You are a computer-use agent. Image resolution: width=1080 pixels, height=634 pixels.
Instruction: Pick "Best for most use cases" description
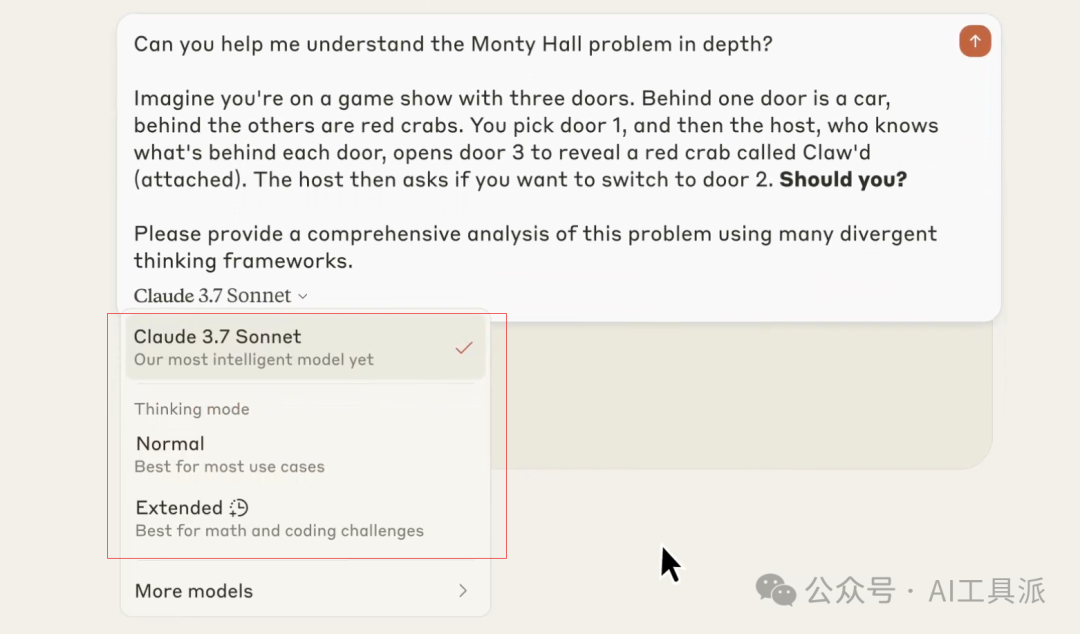point(229,467)
